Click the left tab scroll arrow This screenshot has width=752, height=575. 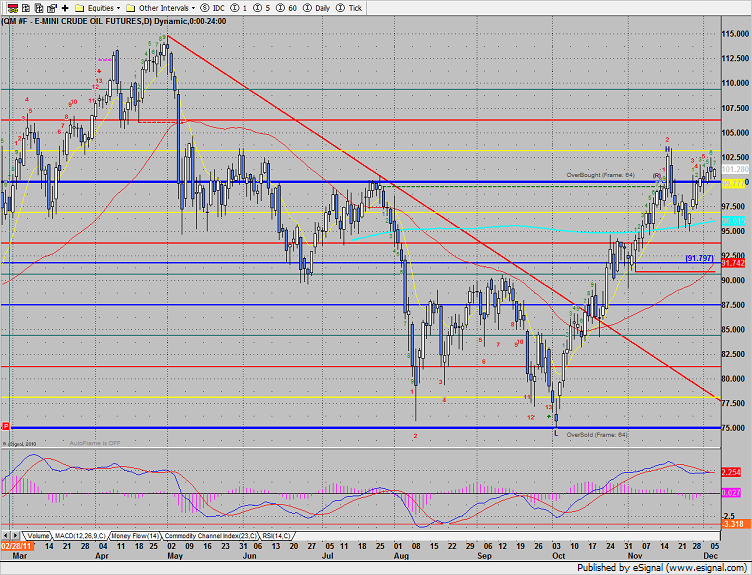[x=6, y=535]
